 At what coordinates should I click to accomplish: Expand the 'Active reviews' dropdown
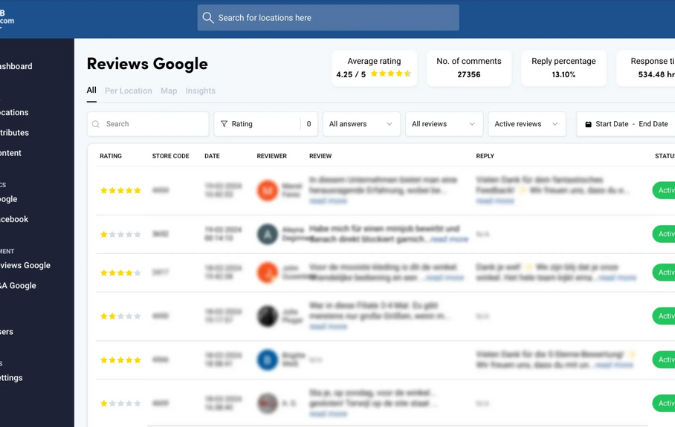click(x=527, y=124)
